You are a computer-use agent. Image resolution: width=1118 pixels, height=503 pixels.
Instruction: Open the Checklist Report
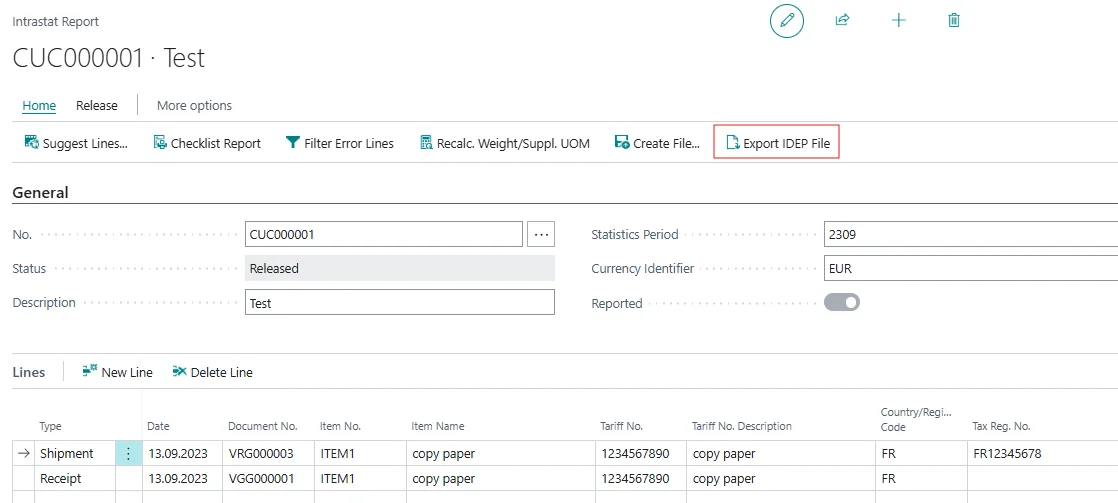[x=207, y=143]
